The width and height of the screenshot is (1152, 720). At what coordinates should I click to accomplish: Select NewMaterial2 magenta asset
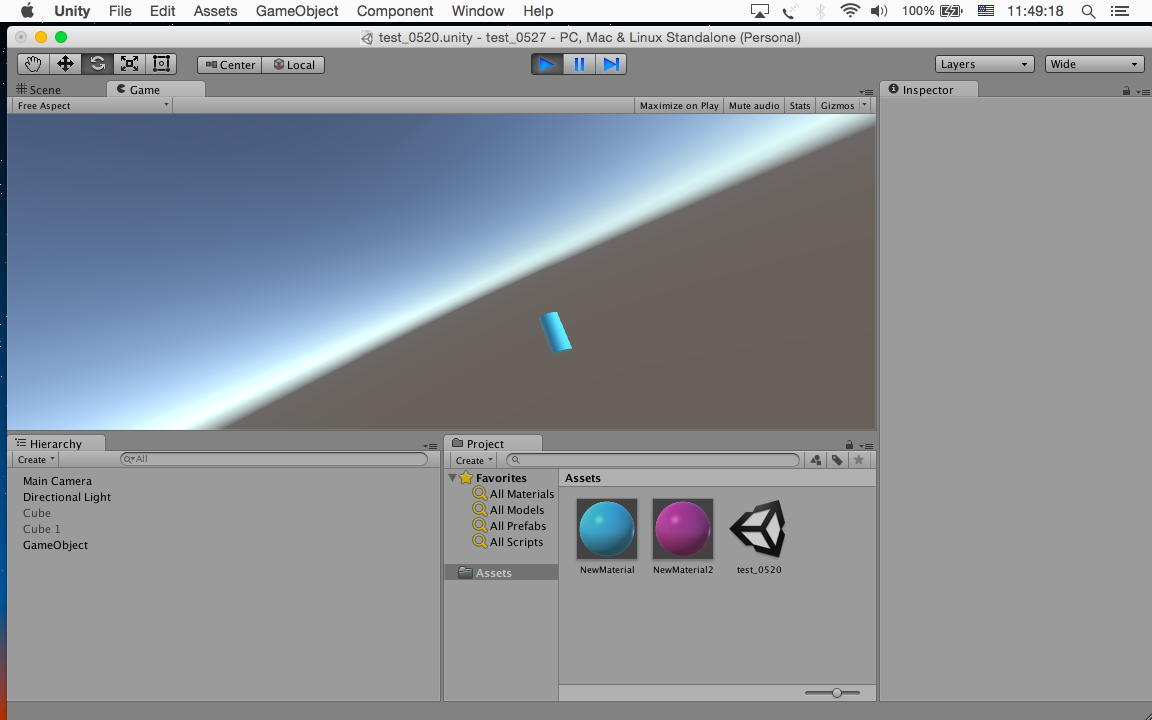(683, 536)
